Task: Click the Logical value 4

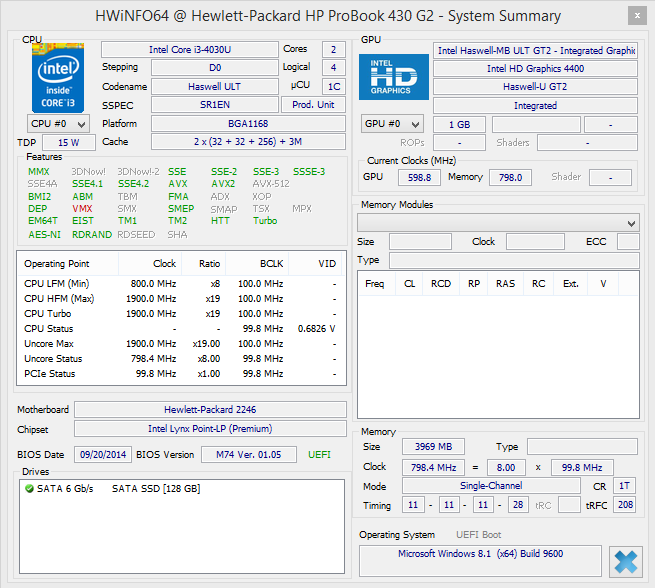Action: pos(334,67)
